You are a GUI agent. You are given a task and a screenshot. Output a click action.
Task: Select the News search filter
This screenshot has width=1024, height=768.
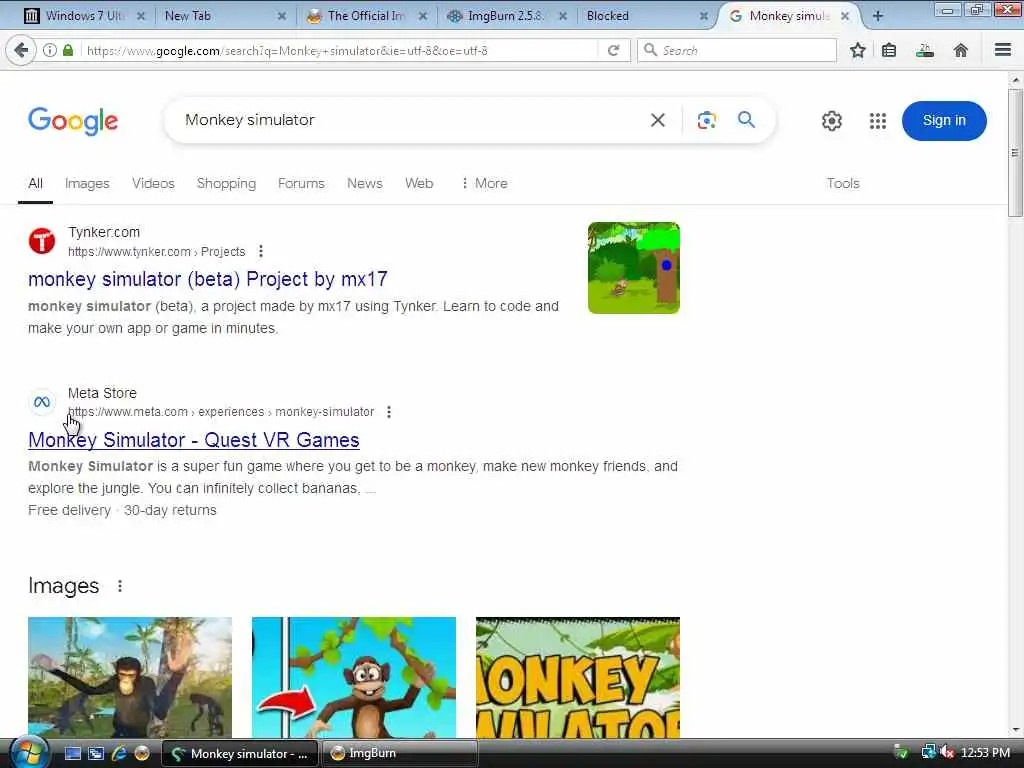click(x=364, y=184)
